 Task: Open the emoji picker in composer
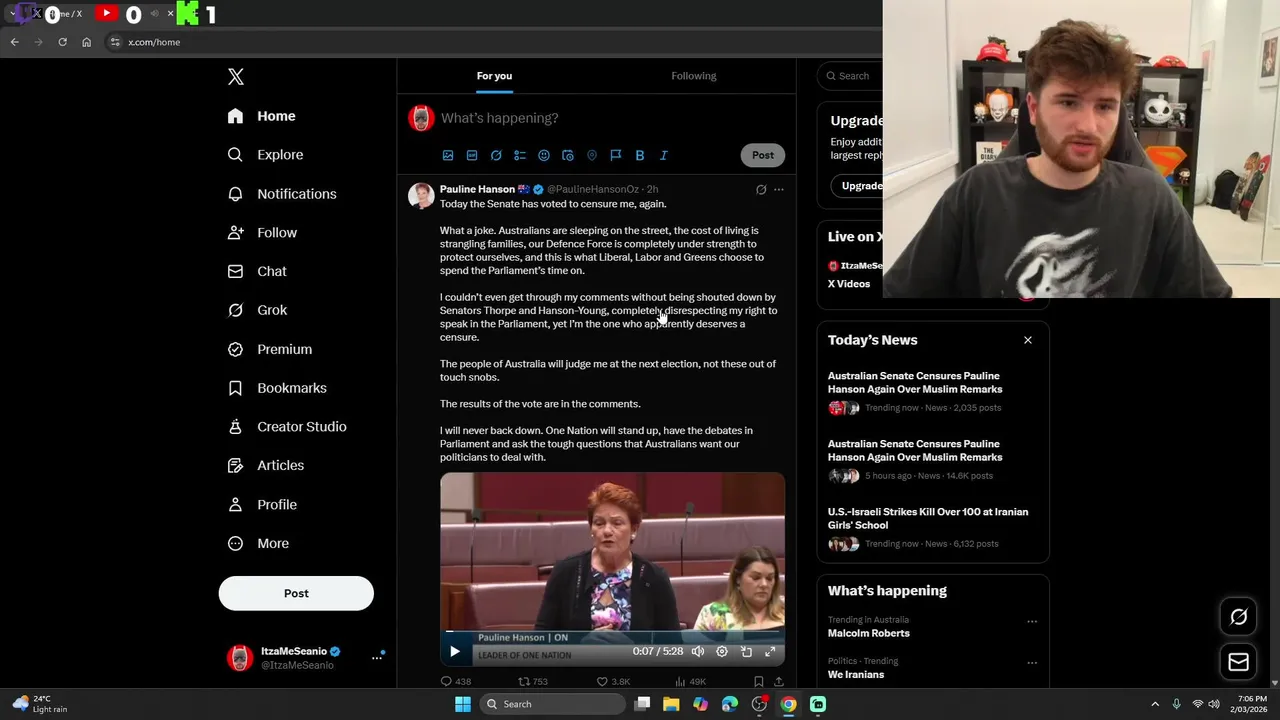(x=544, y=156)
